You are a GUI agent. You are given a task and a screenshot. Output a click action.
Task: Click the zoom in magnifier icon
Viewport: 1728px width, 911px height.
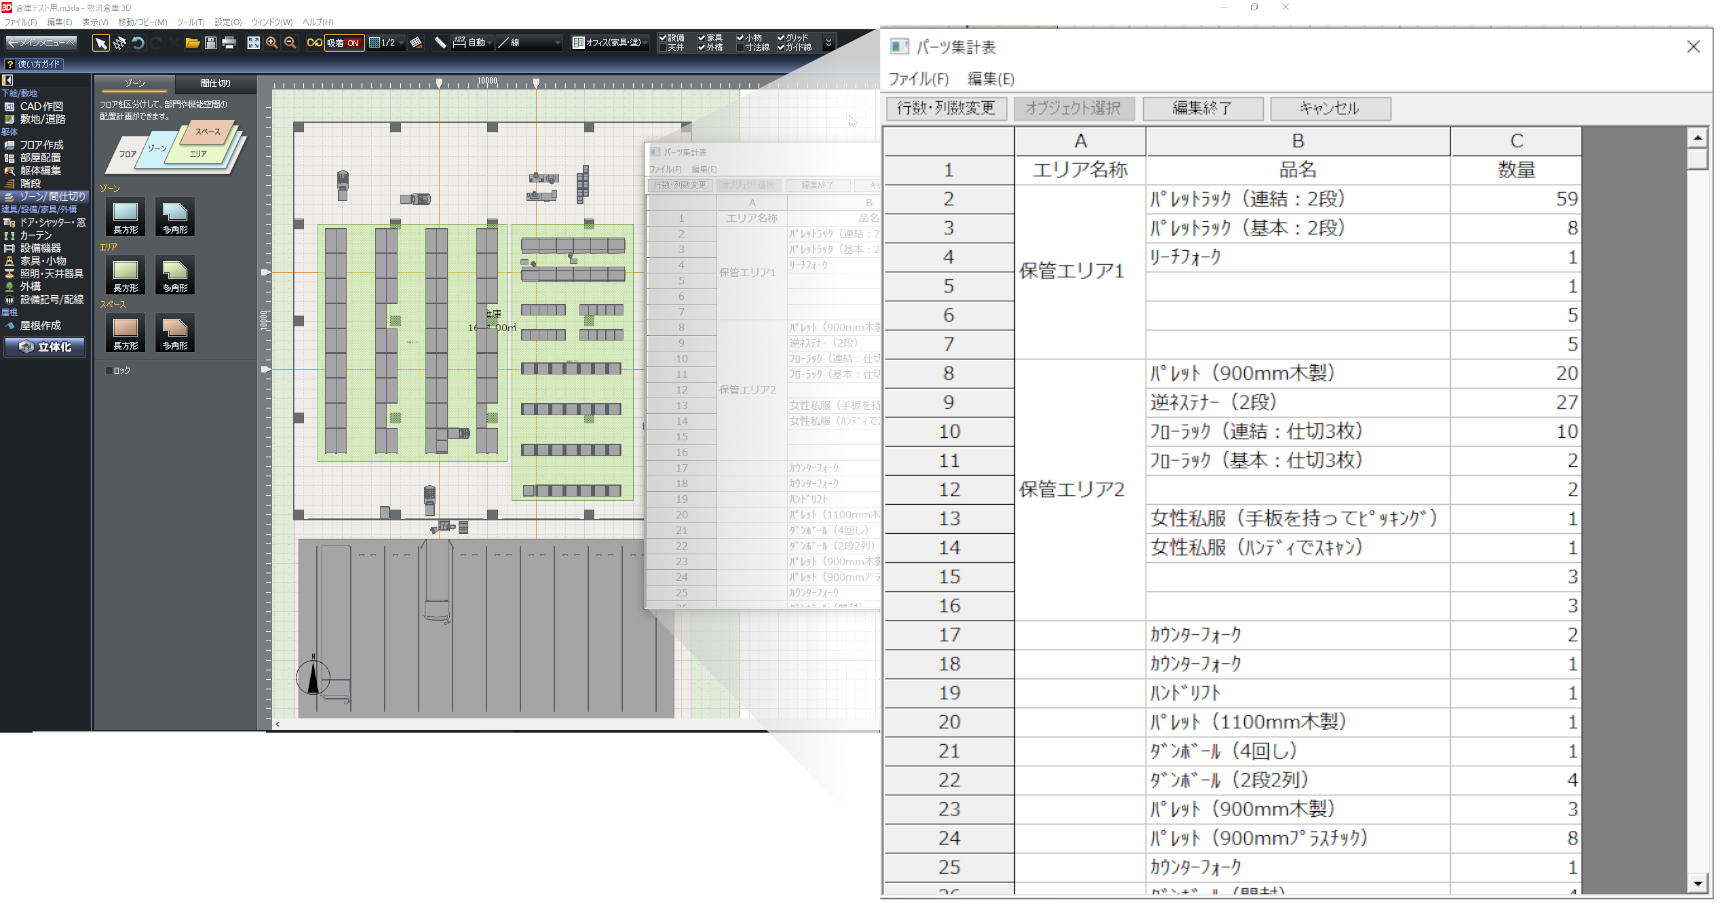point(272,43)
